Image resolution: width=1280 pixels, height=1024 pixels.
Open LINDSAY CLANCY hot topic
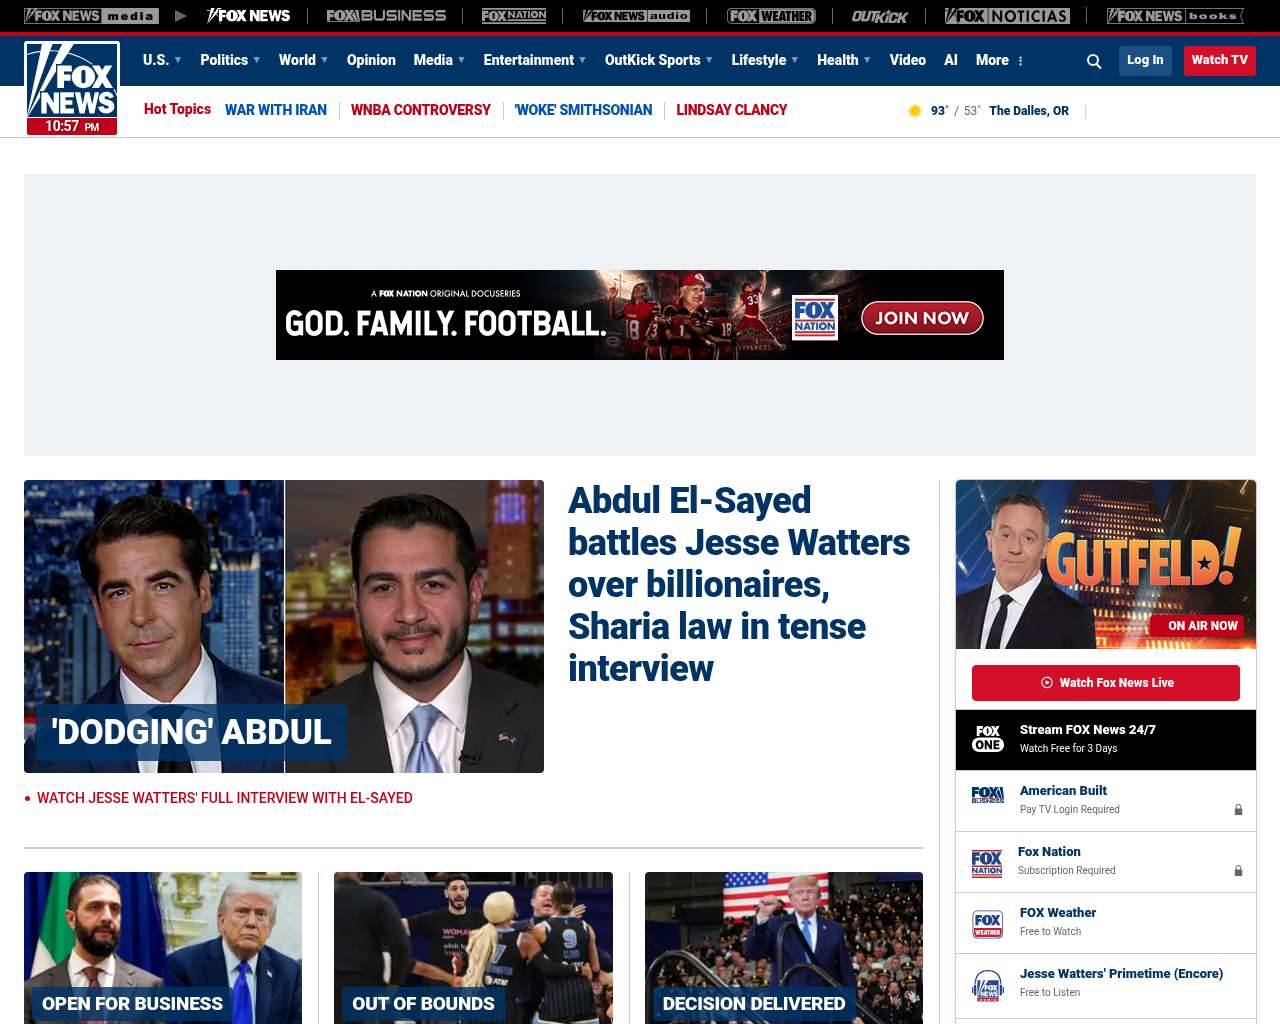pyautogui.click(x=732, y=110)
